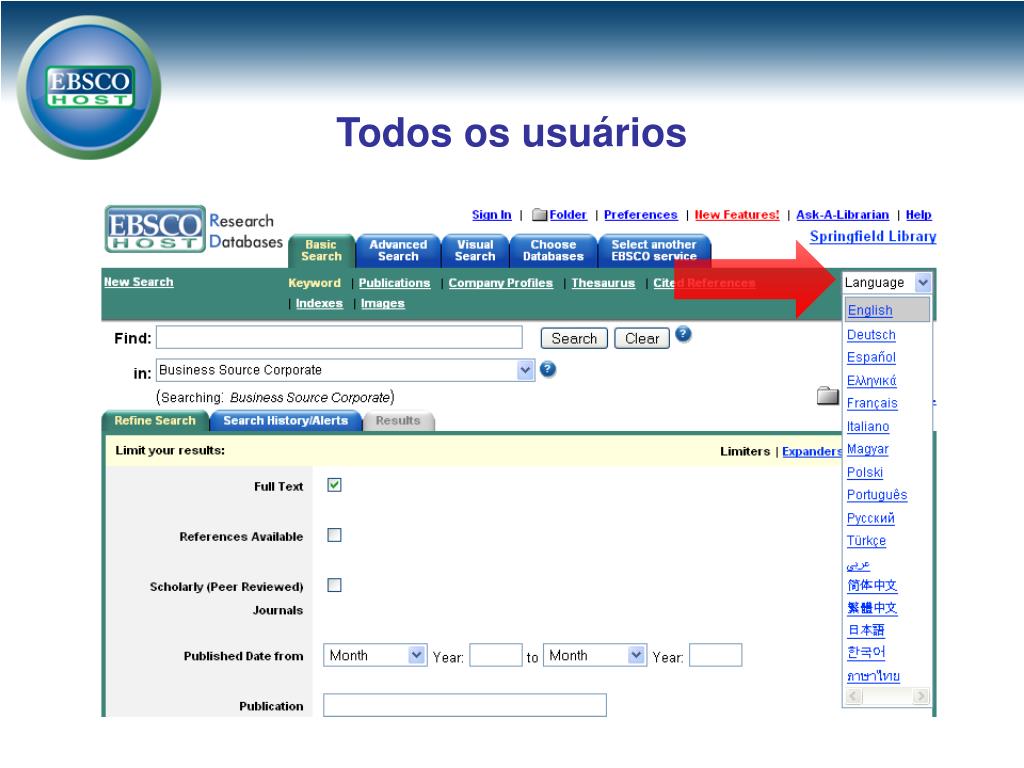The width and height of the screenshot is (1024, 768).
Task: Select Português in the language list
Action: [877, 494]
